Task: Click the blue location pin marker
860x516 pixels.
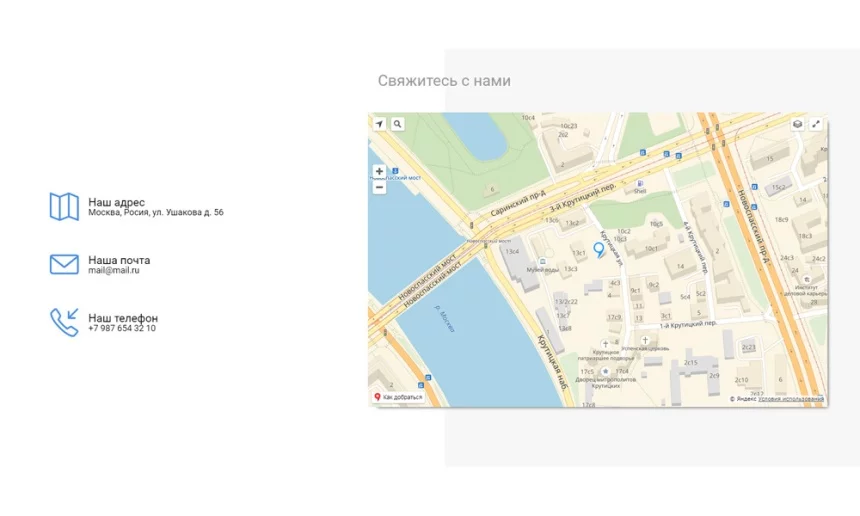Action: (x=599, y=249)
